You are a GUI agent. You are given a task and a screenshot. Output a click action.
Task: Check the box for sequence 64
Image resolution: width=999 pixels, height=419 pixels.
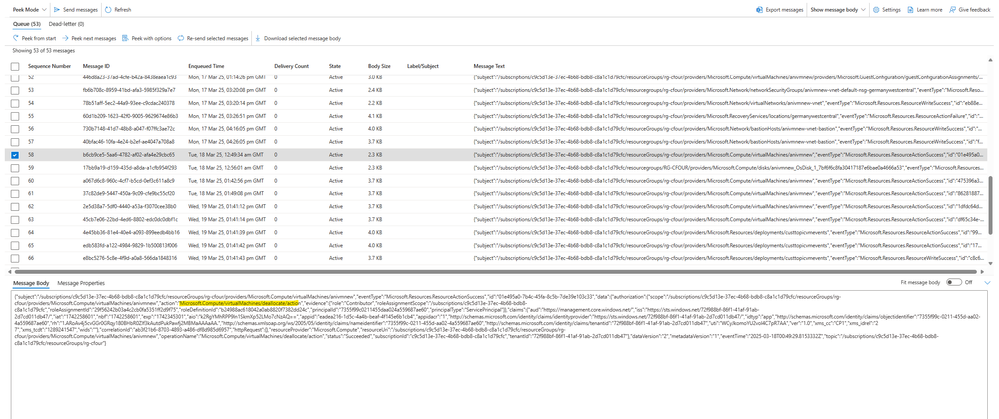pyautogui.click(x=15, y=232)
